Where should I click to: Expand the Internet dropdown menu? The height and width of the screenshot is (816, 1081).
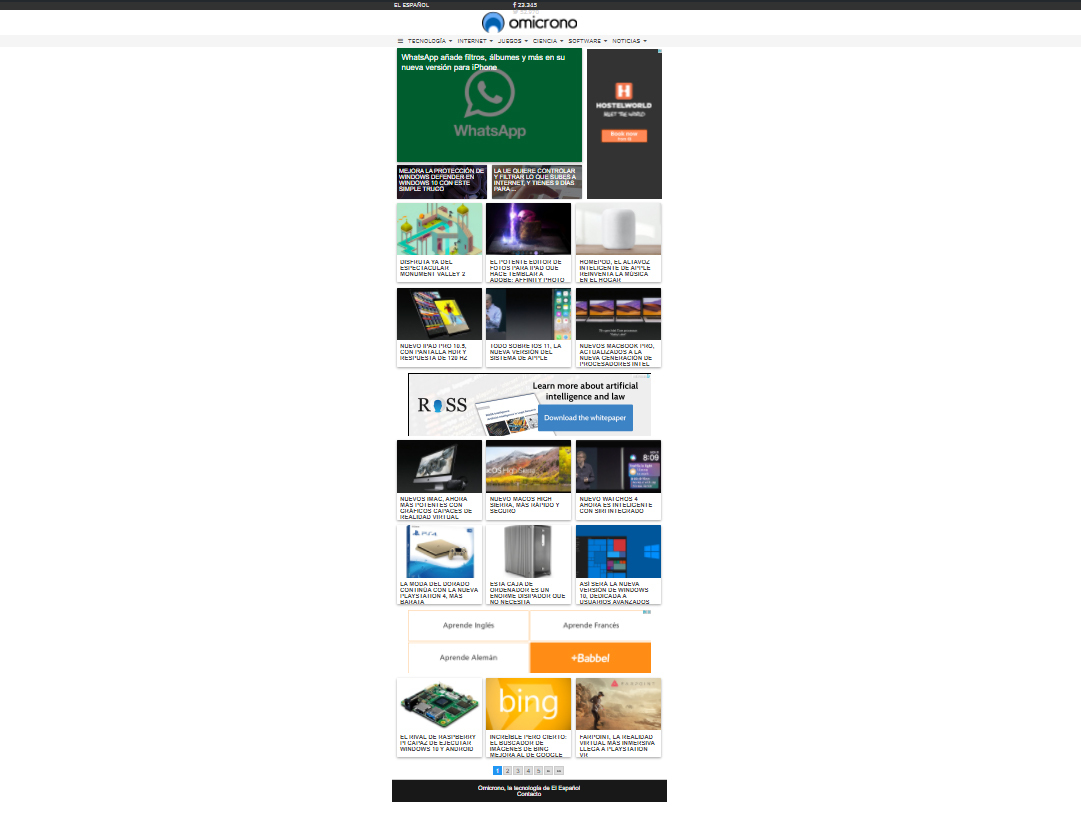(x=475, y=41)
